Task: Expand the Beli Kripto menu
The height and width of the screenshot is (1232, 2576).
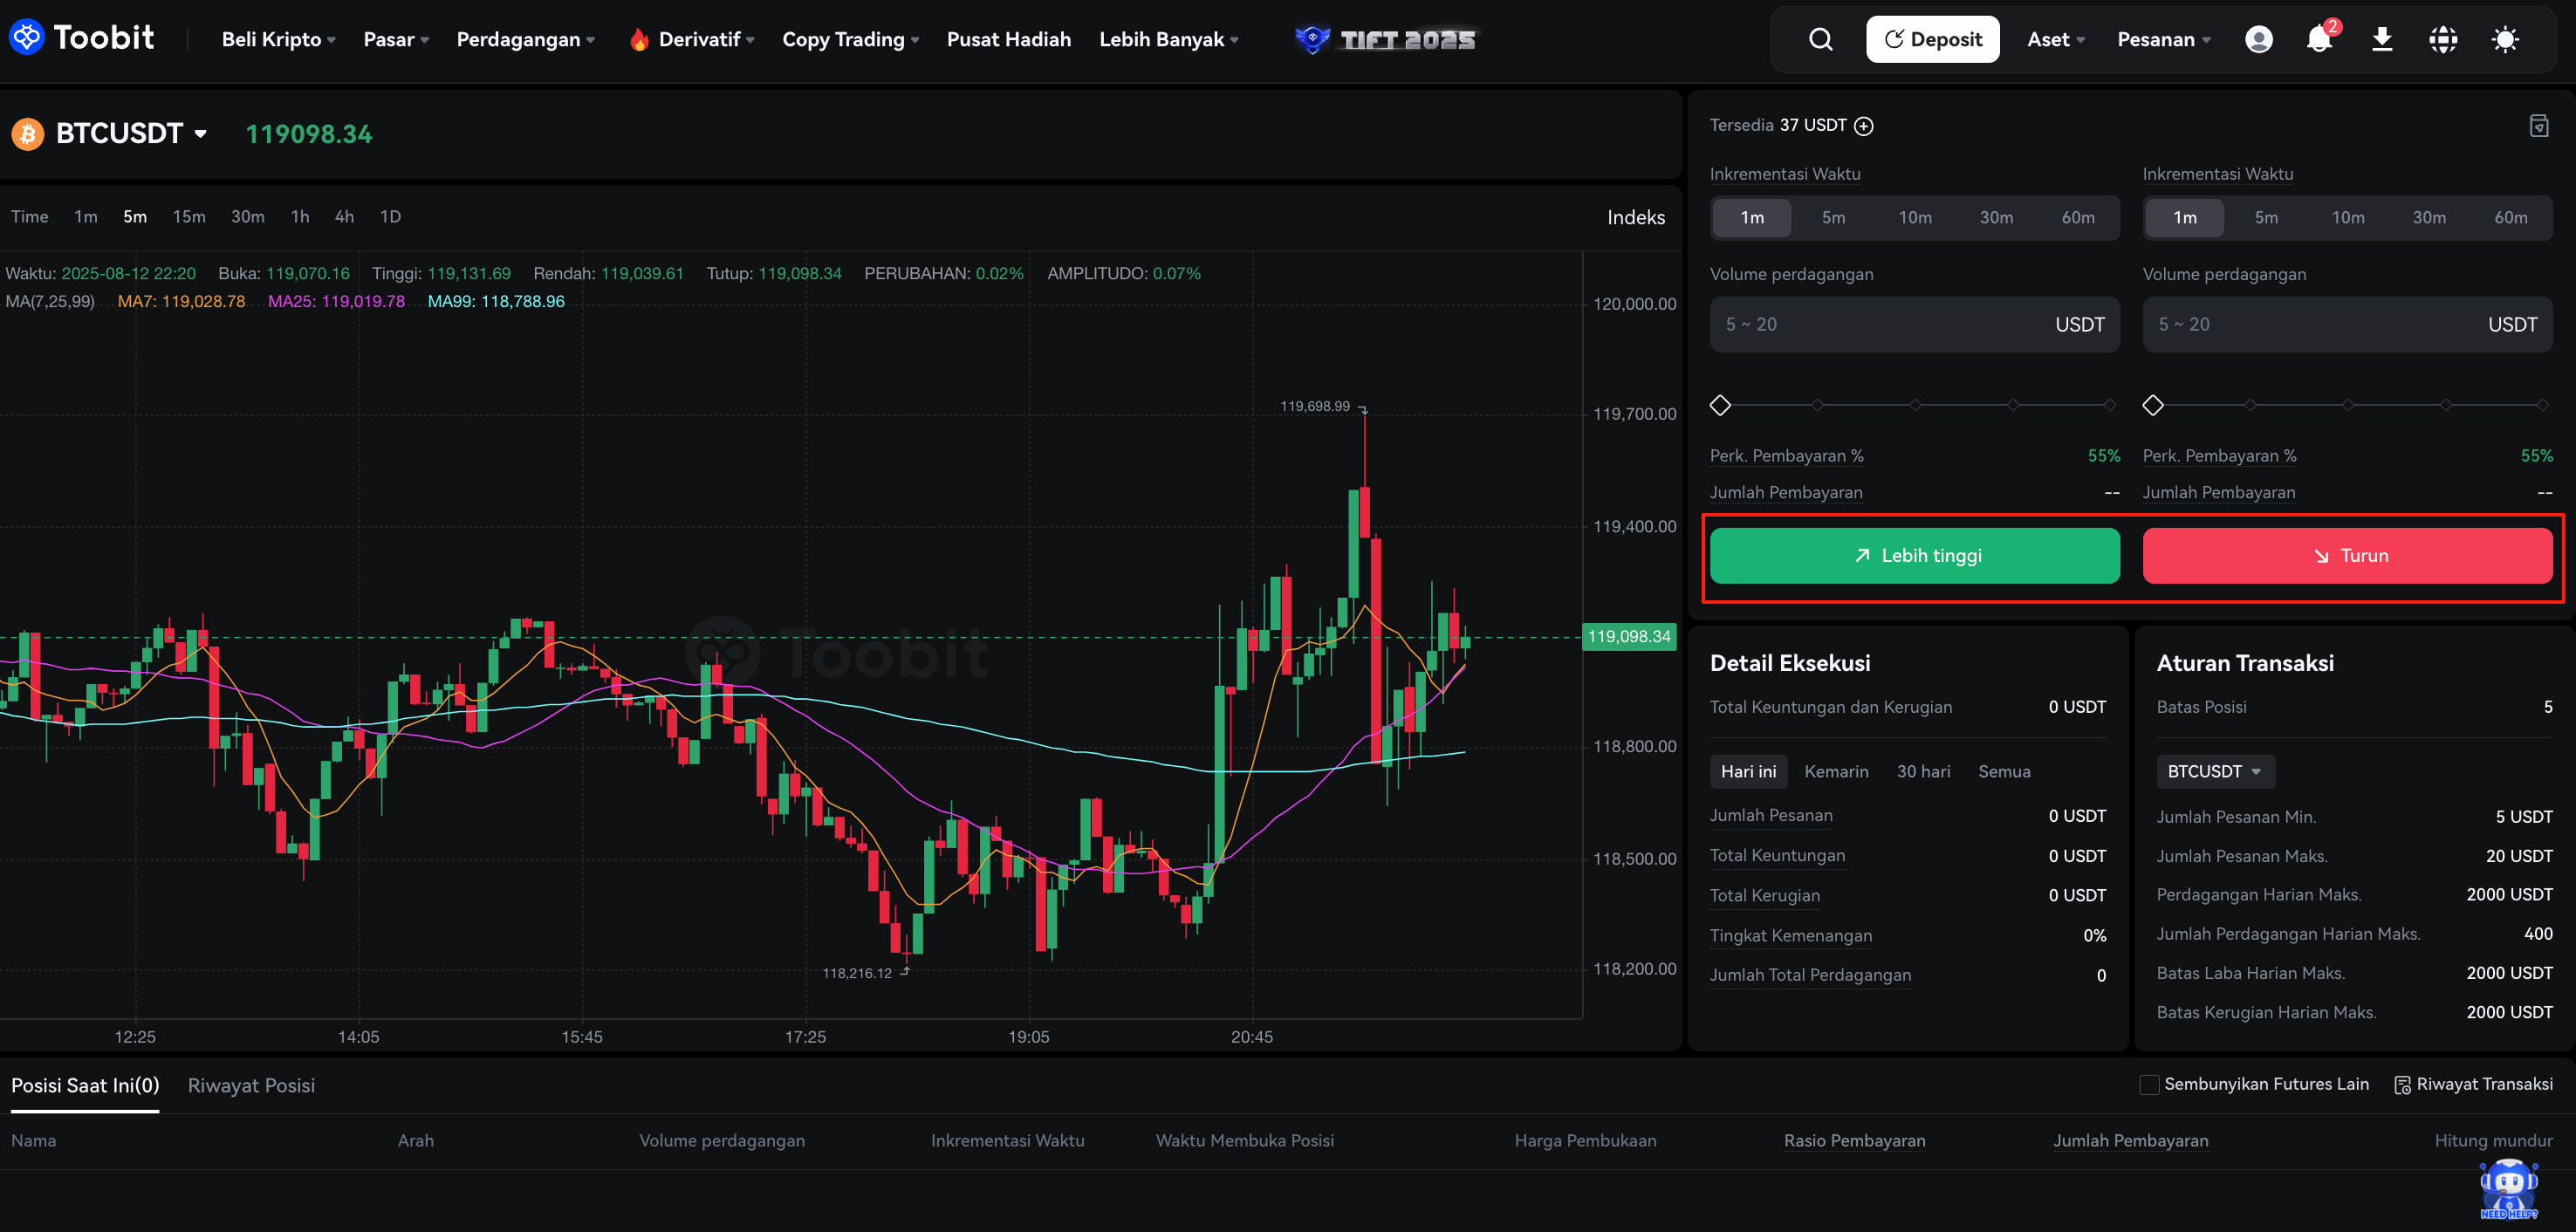Action: (x=278, y=39)
